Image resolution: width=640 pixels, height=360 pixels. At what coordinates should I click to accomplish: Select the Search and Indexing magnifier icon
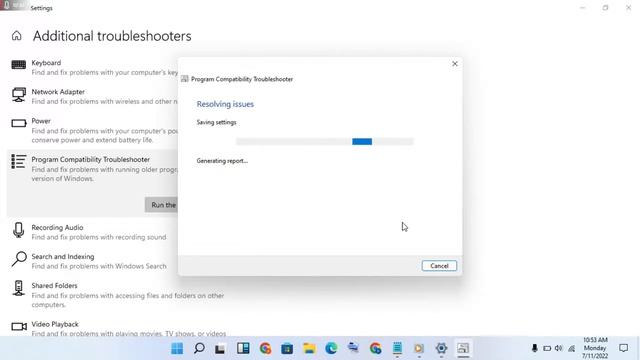tap(19, 259)
